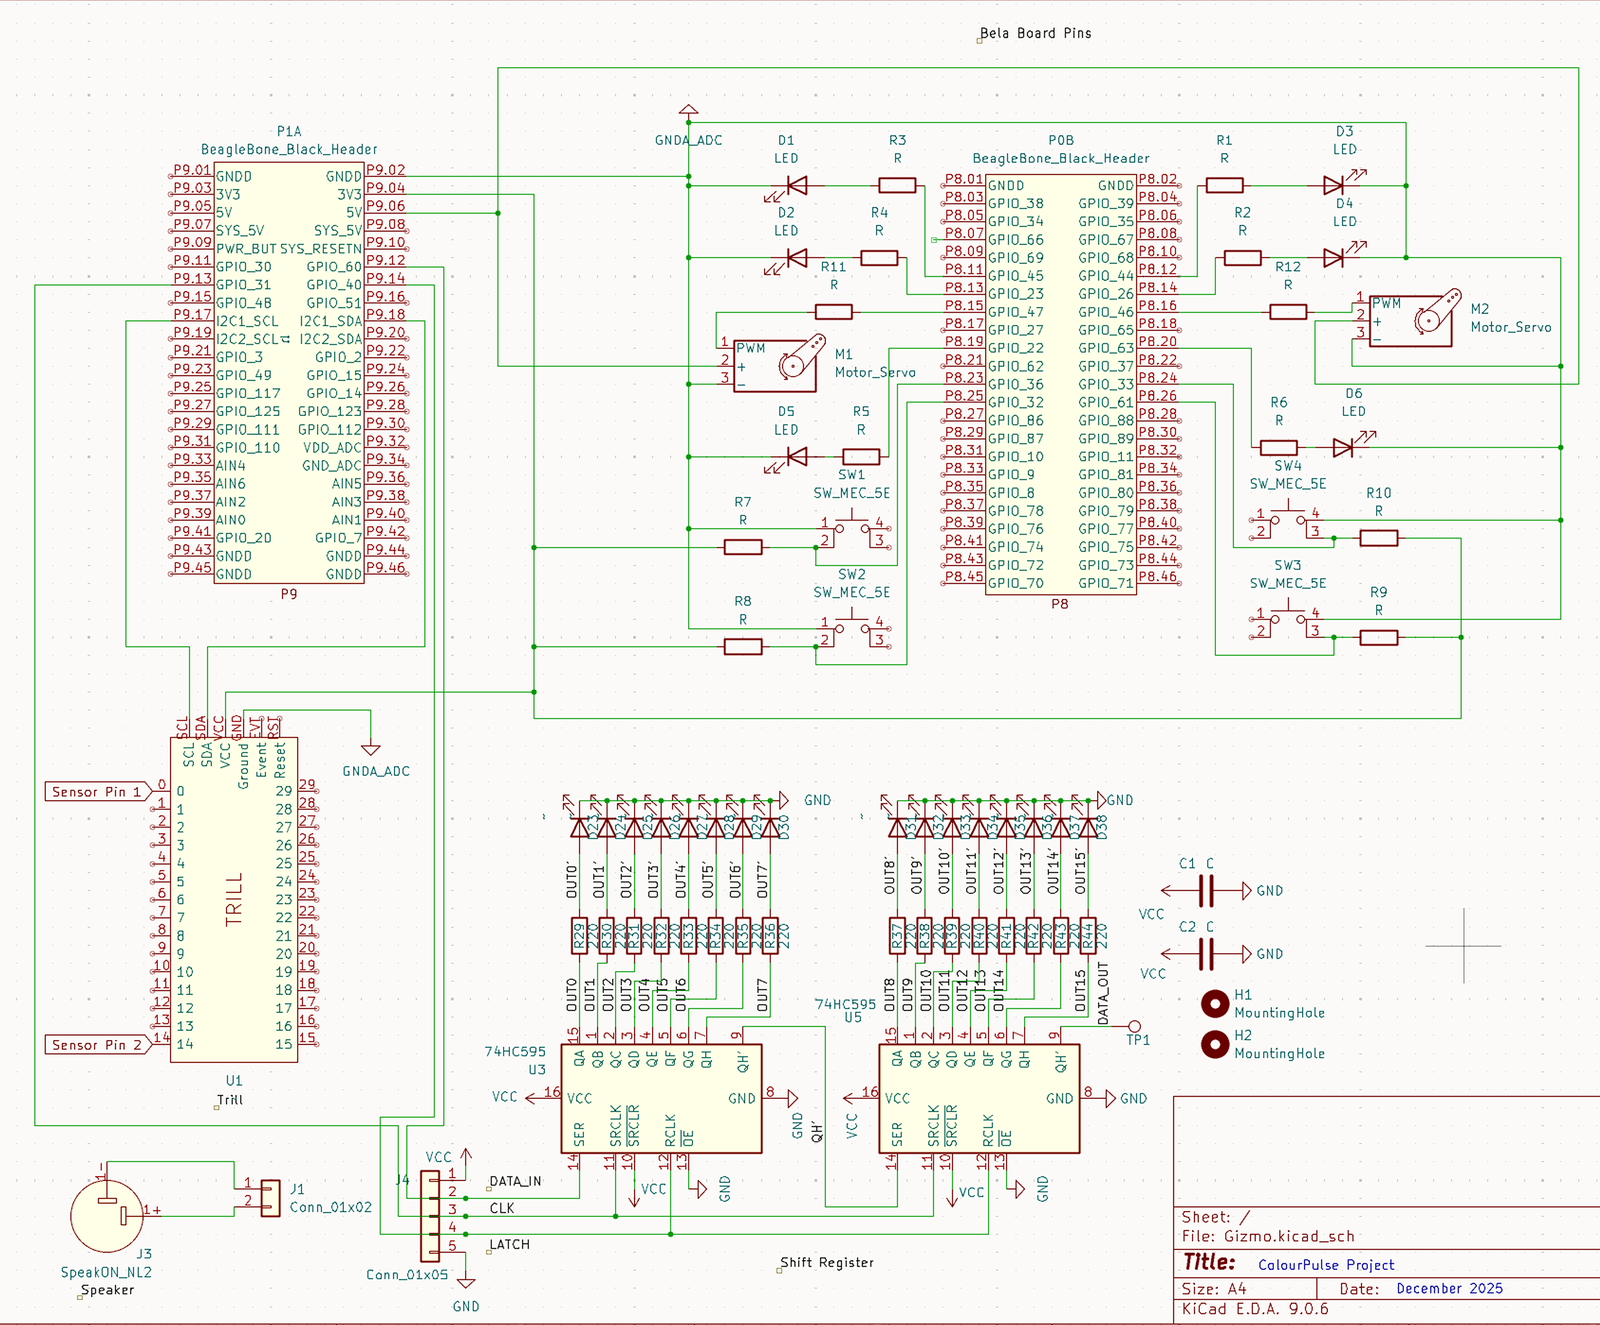
Task: Pick resistor R10 symbol
Action: point(1379,538)
